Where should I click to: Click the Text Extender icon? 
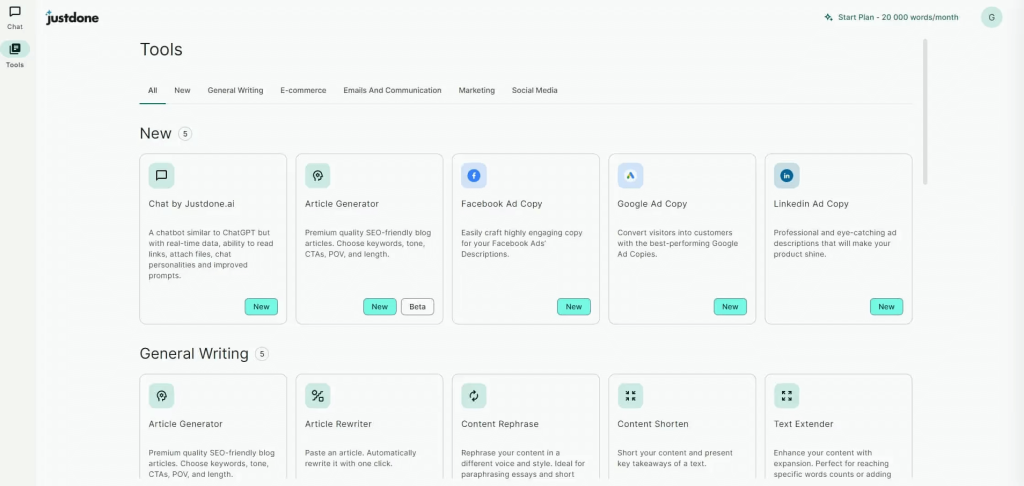(x=787, y=396)
